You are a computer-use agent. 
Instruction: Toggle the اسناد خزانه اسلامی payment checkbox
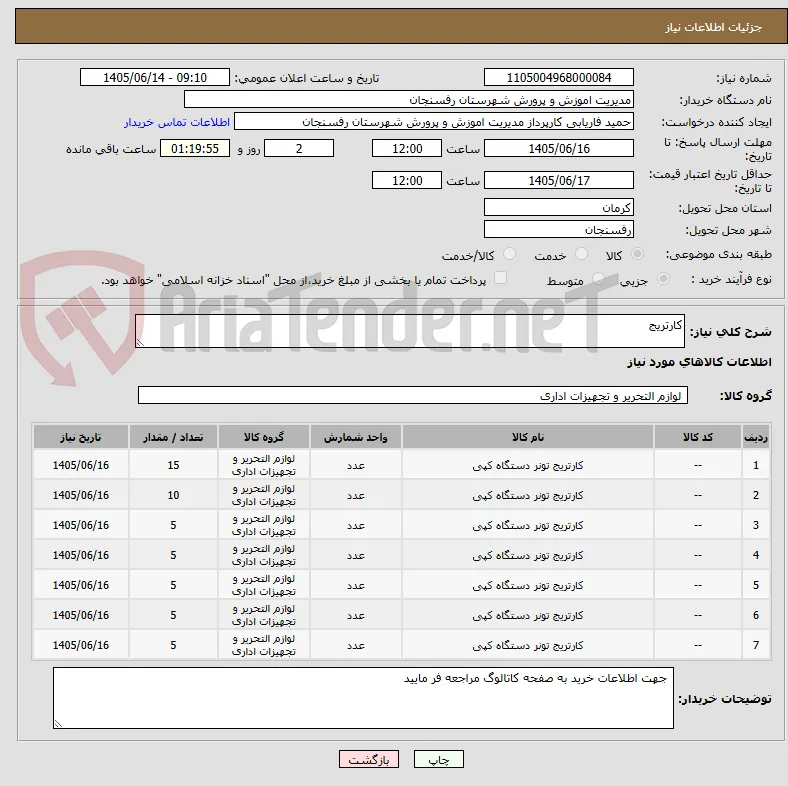tap(501, 278)
